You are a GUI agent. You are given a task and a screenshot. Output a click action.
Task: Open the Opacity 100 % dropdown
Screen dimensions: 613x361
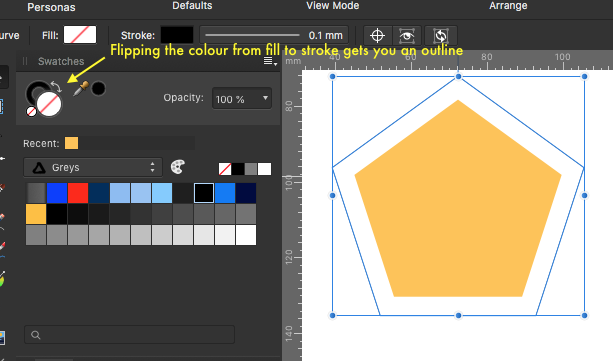tap(242, 99)
